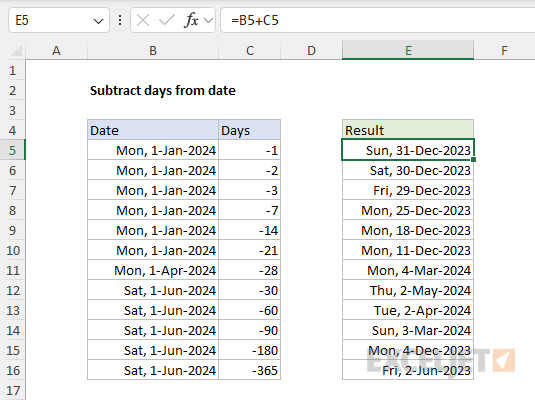Image resolution: width=535 pixels, height=400 pixels.
Task: Select result 'Tue, 2-Apr-2024'
Action: pos(408,310)
